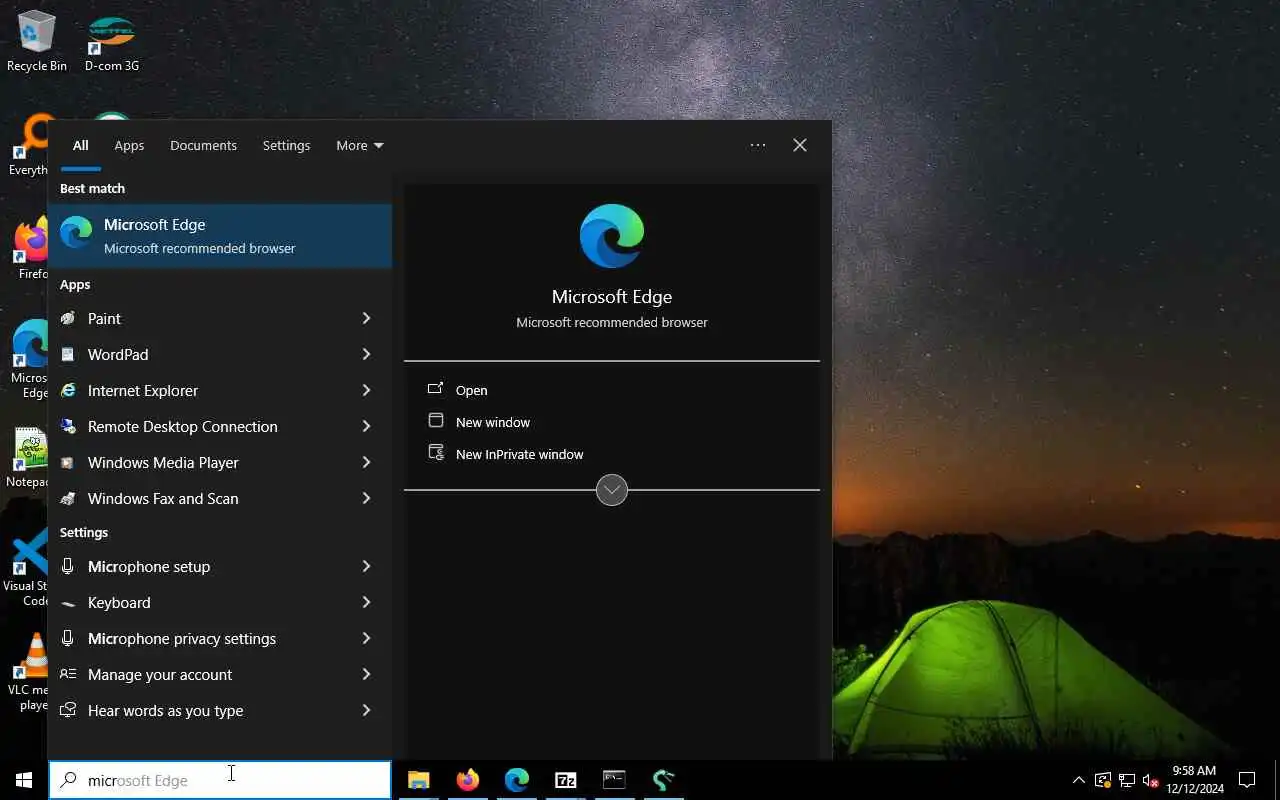Expand the Hear words as you type arrow
The image size is (1280, 800).
click(366, 710)
